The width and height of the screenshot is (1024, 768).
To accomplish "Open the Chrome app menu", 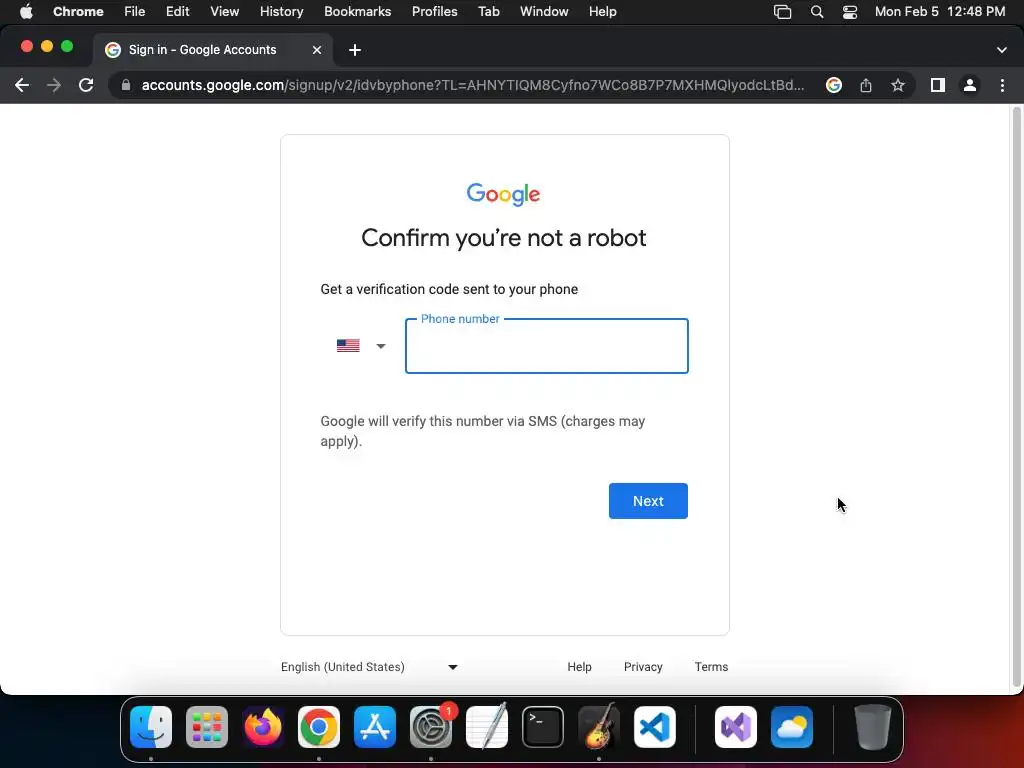I will tap(78, 11).
